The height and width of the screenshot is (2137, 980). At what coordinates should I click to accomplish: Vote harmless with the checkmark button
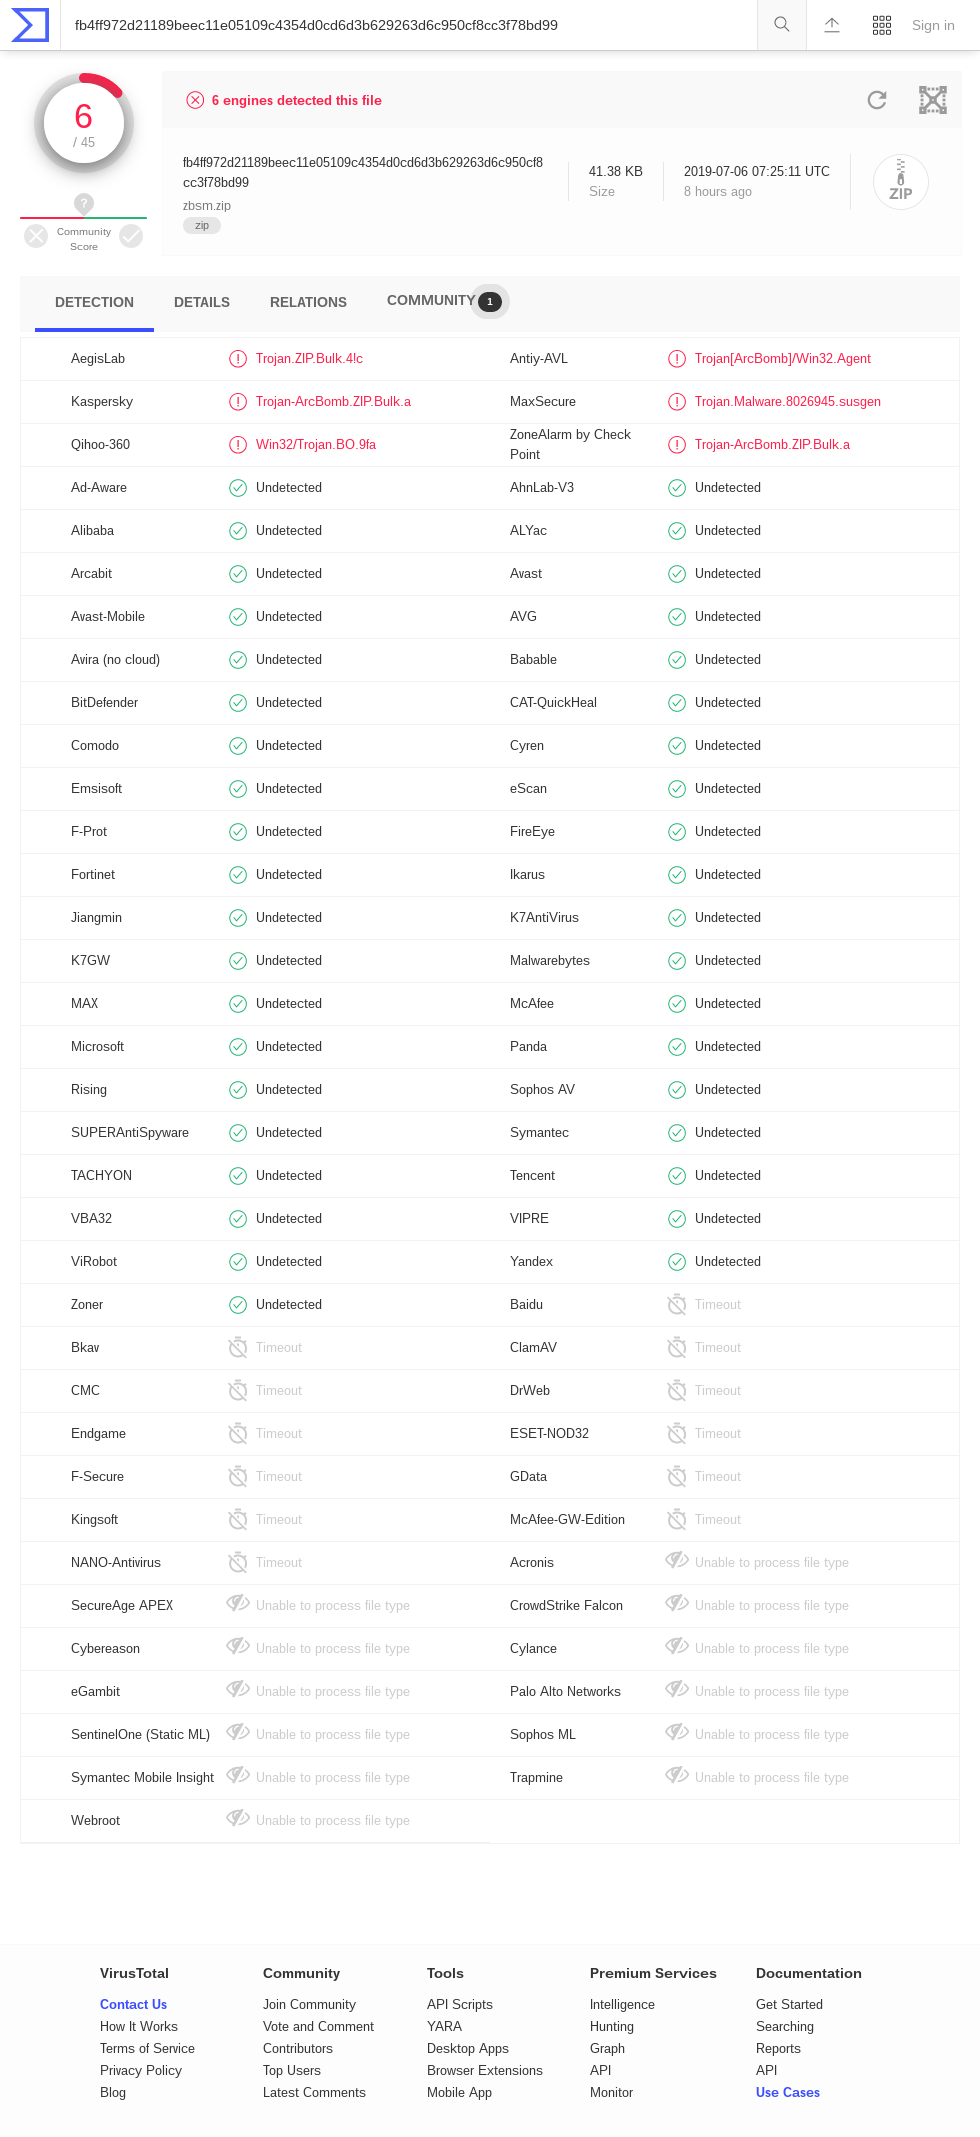click(131, 236)
